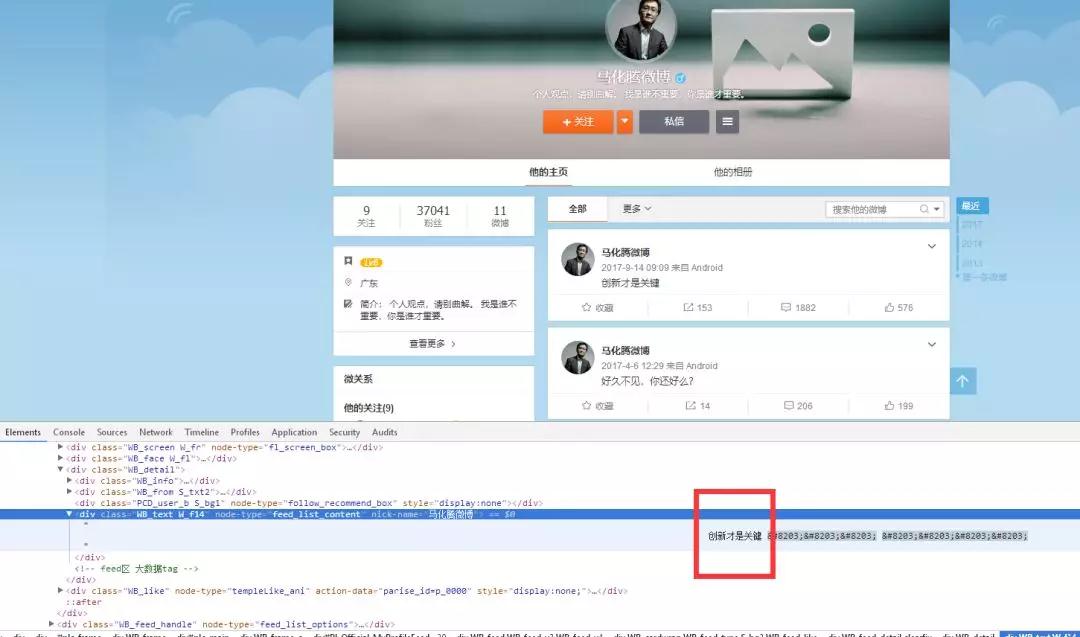The image size is (1080, 637).
Task: Click 马化腾微博 name on 2017-4-6 post
Action: pyautogui.click(x=625, y=351)
